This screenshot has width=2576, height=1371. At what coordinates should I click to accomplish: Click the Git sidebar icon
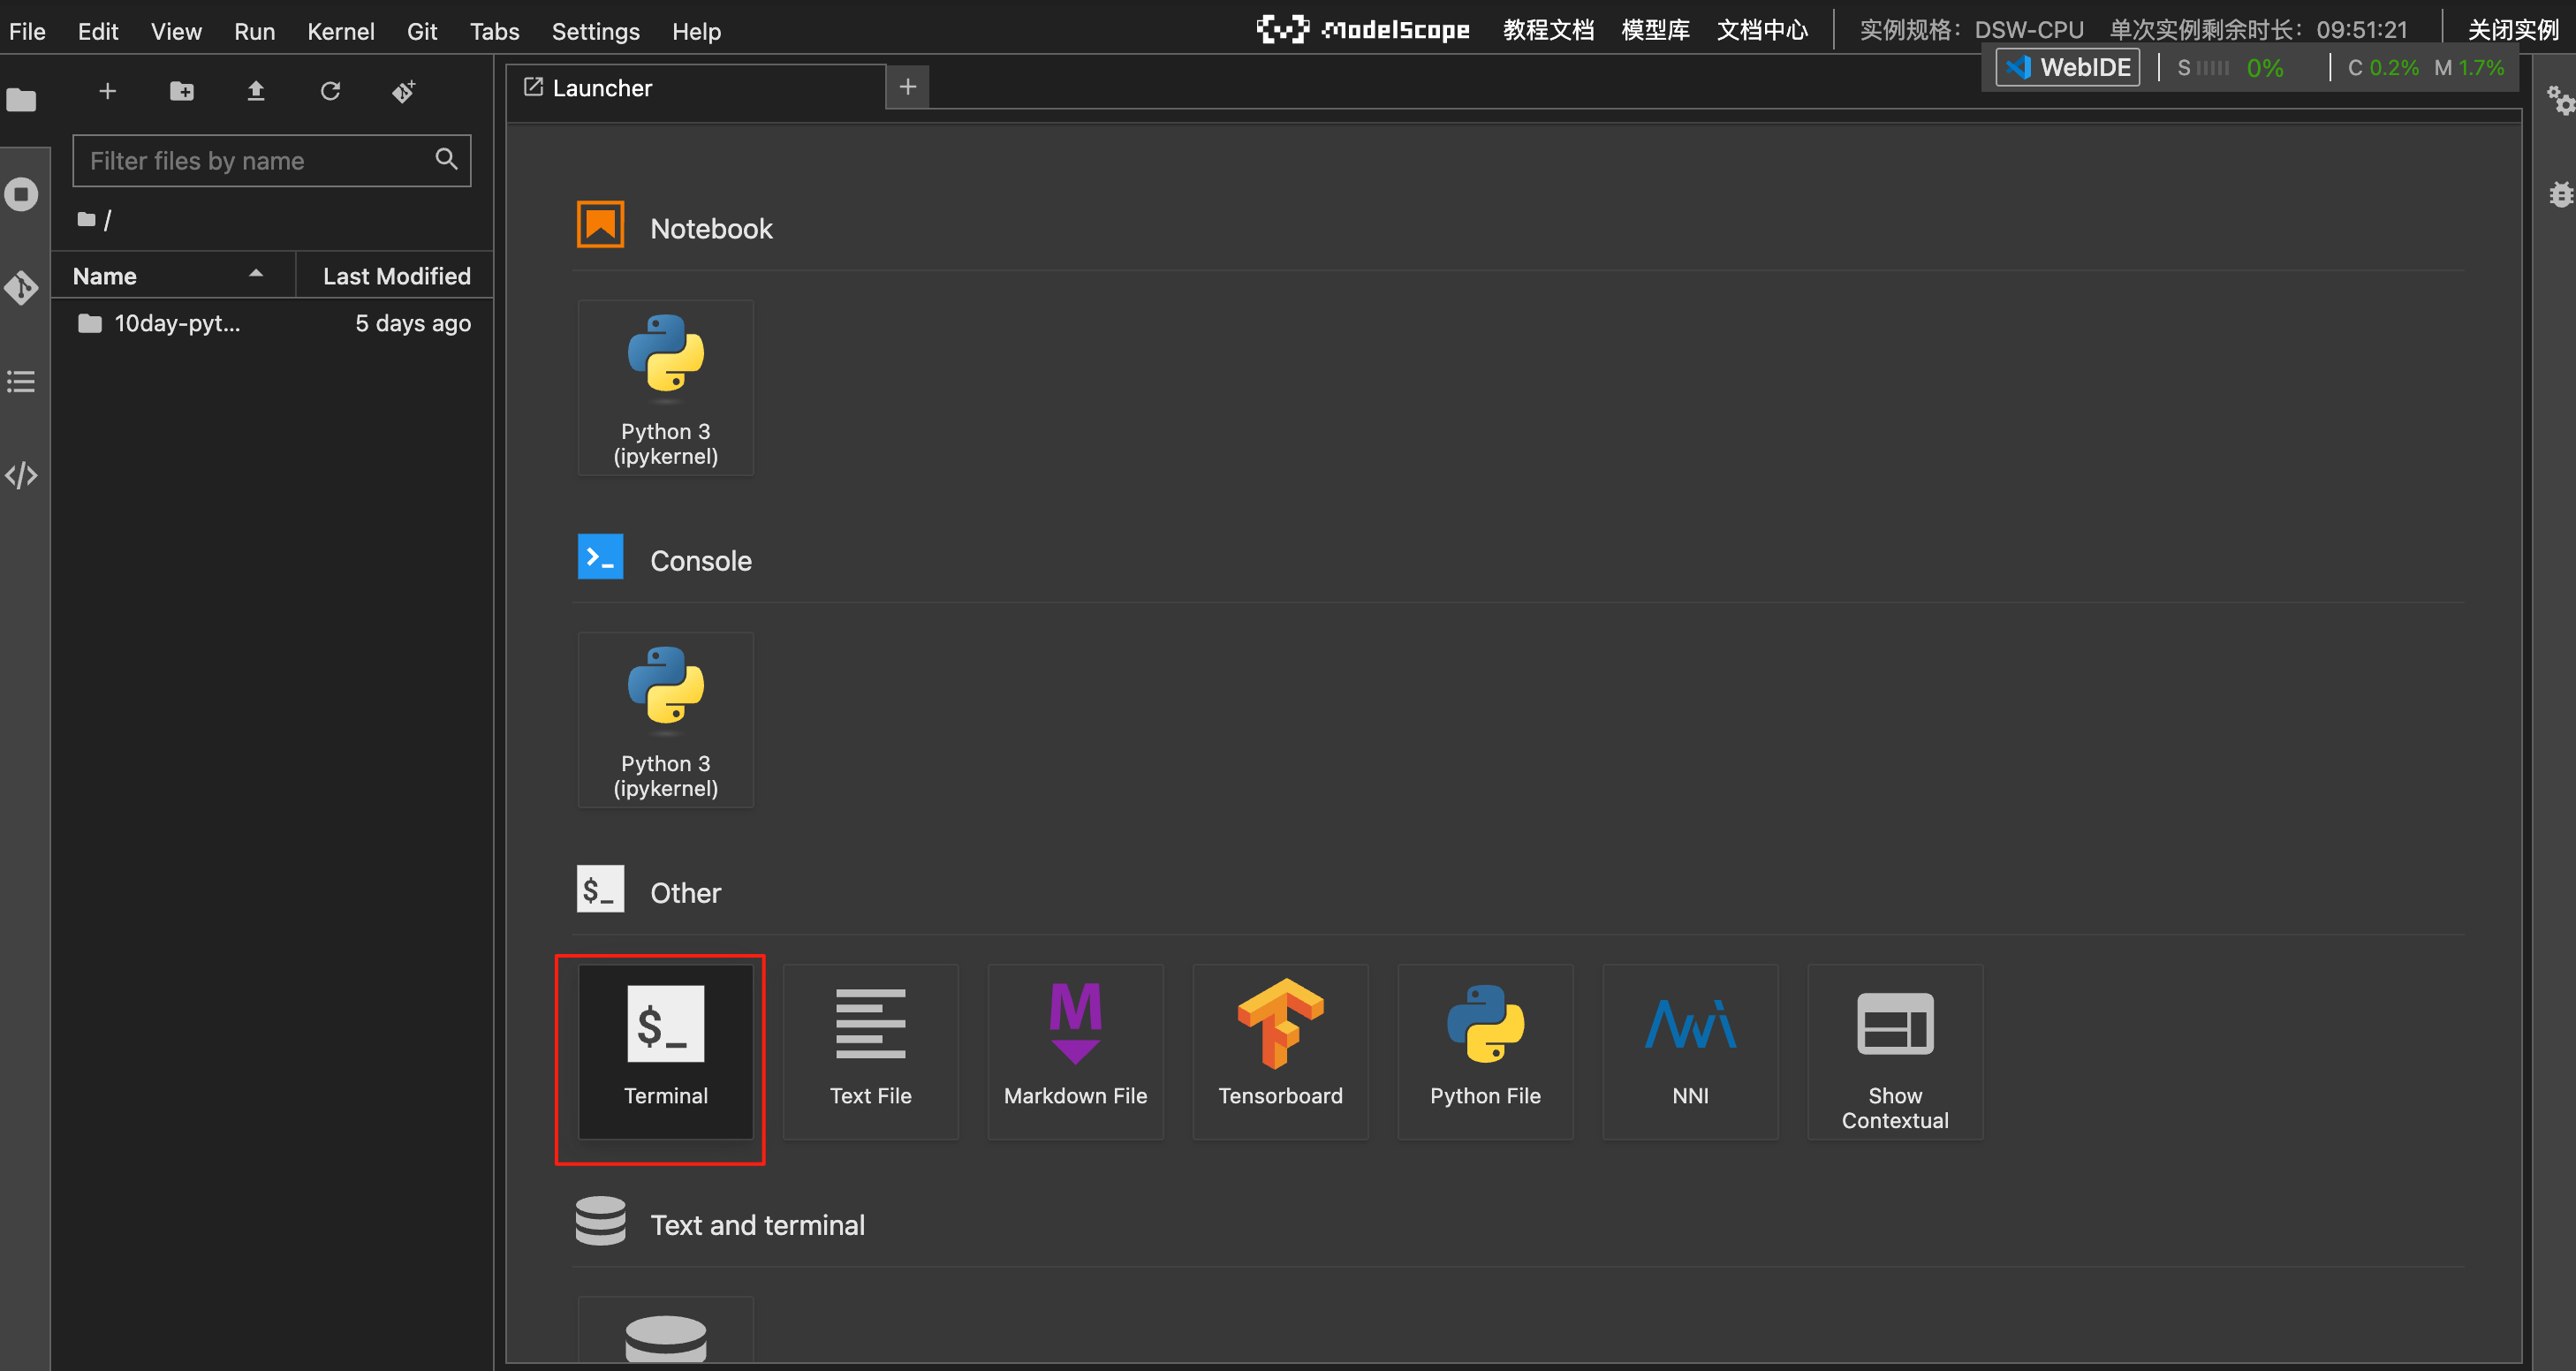[21, 288]
